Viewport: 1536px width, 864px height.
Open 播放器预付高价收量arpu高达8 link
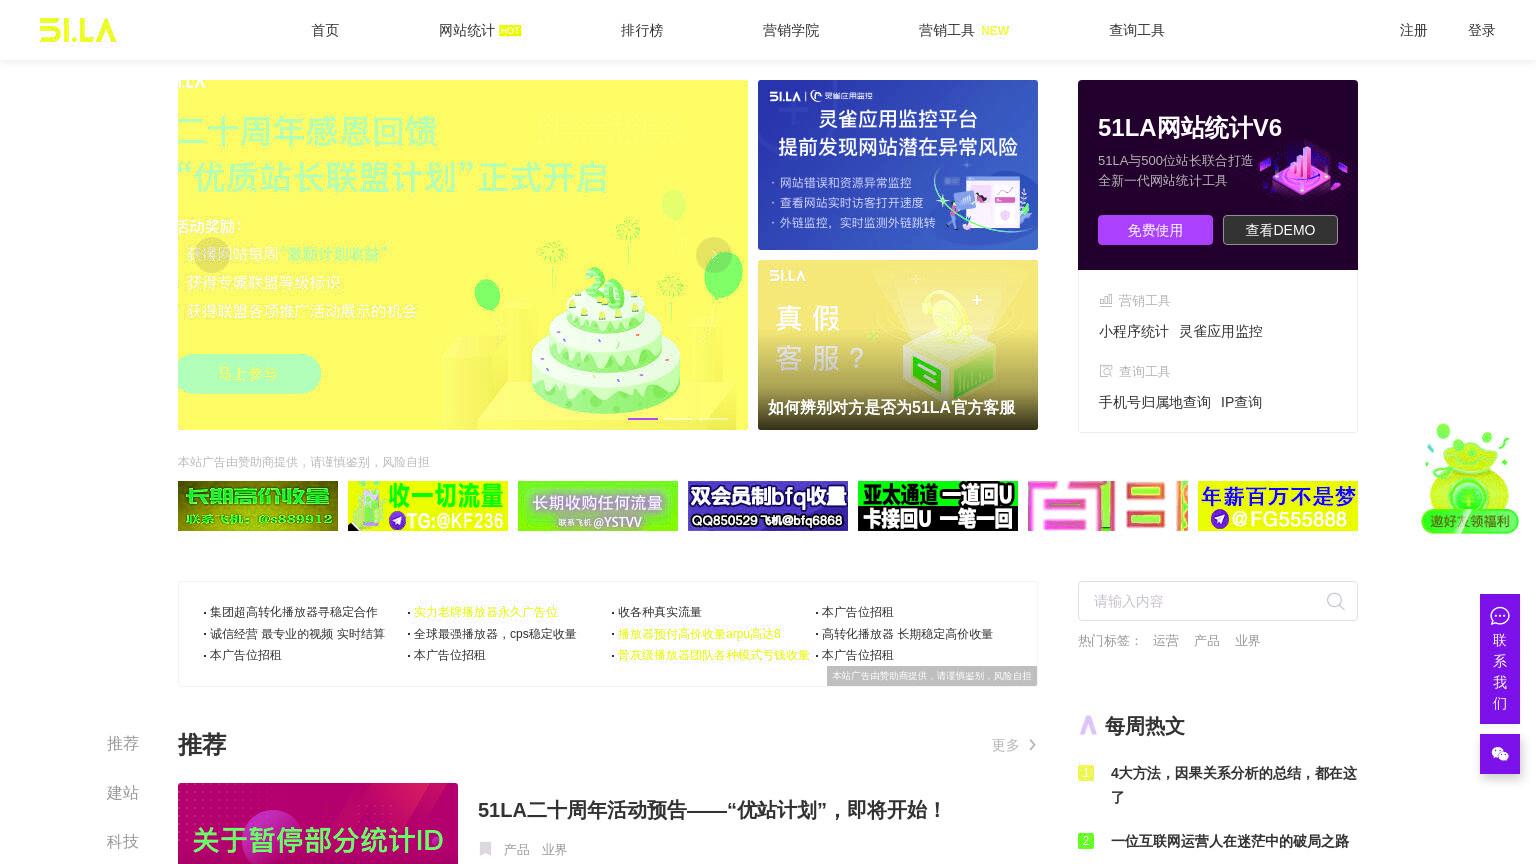pyautogui.click(x=699, y=634)
